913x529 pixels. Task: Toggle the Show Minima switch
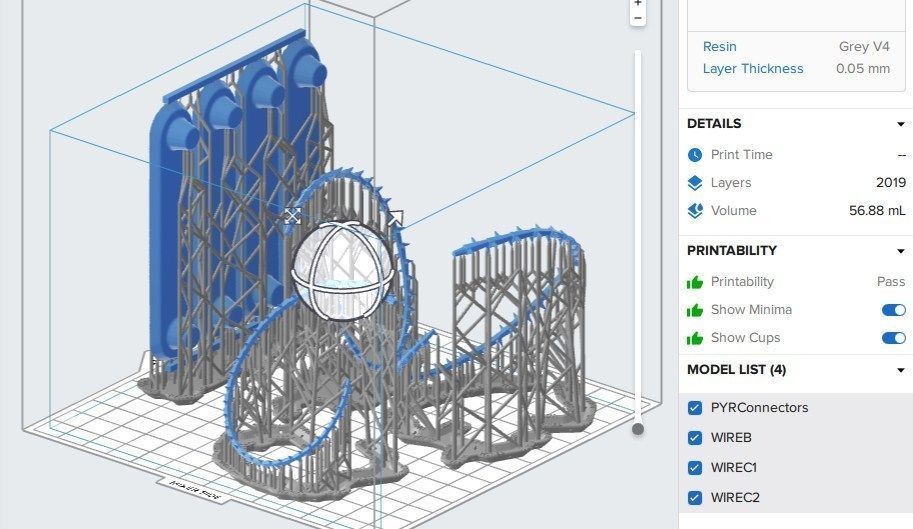tap(894, 310)
